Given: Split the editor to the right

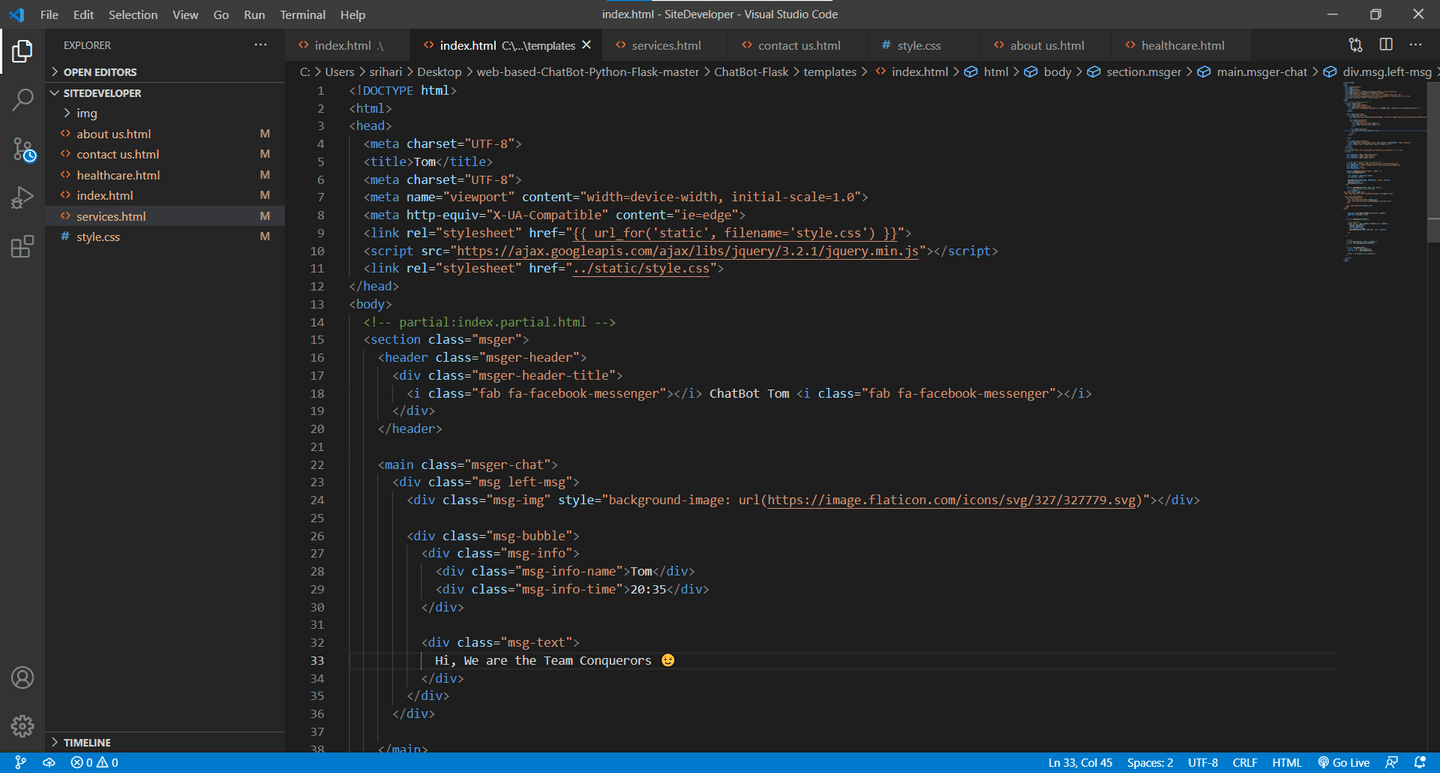Looking at the screenshot, I should pyautogui.click(x=1386, y=45).
